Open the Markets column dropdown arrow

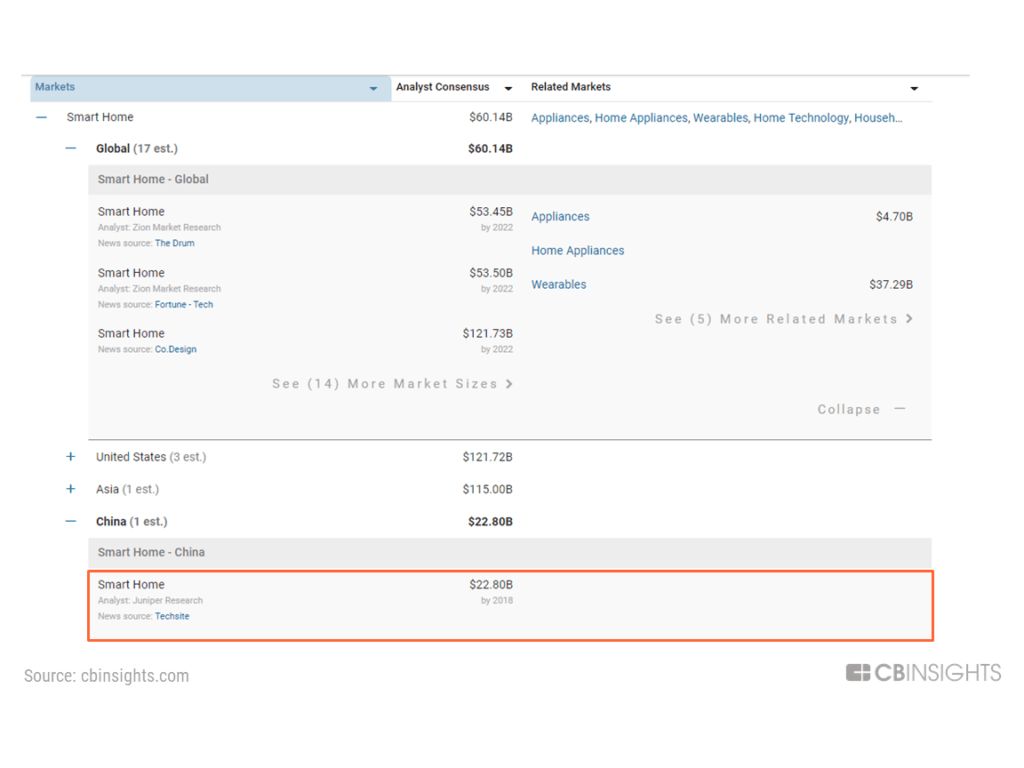click(373, 88)
